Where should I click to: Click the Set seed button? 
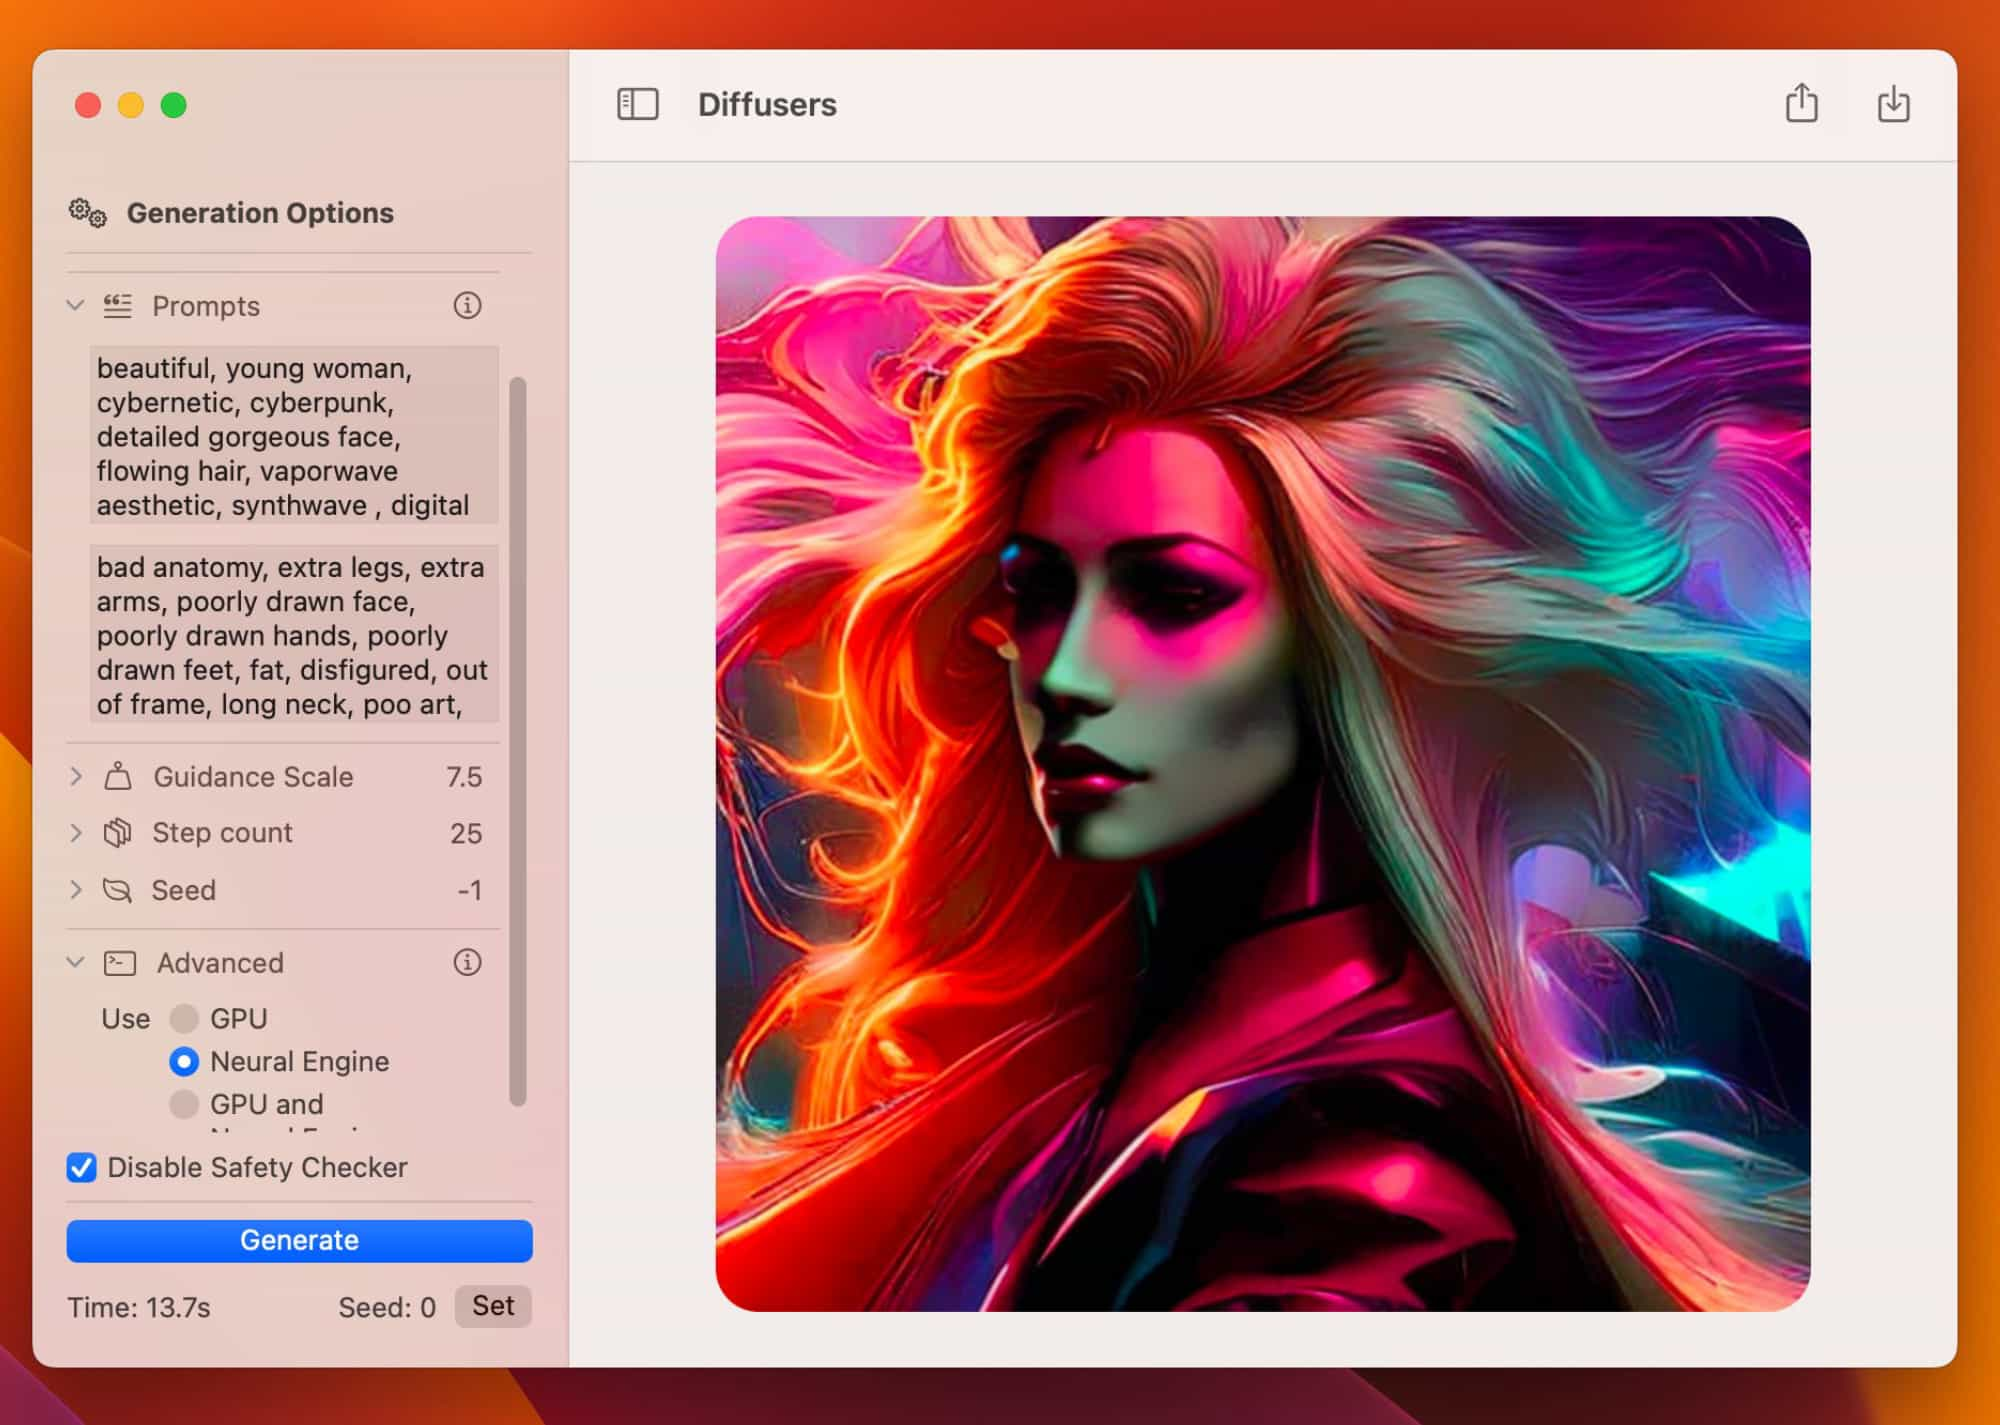[x=493, y=1306]
